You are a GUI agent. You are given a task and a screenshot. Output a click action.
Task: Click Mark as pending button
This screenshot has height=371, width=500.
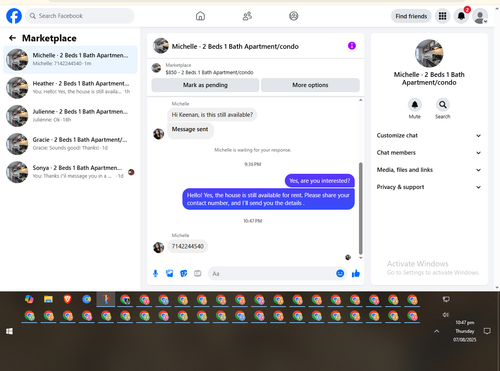tap(205, 85)
